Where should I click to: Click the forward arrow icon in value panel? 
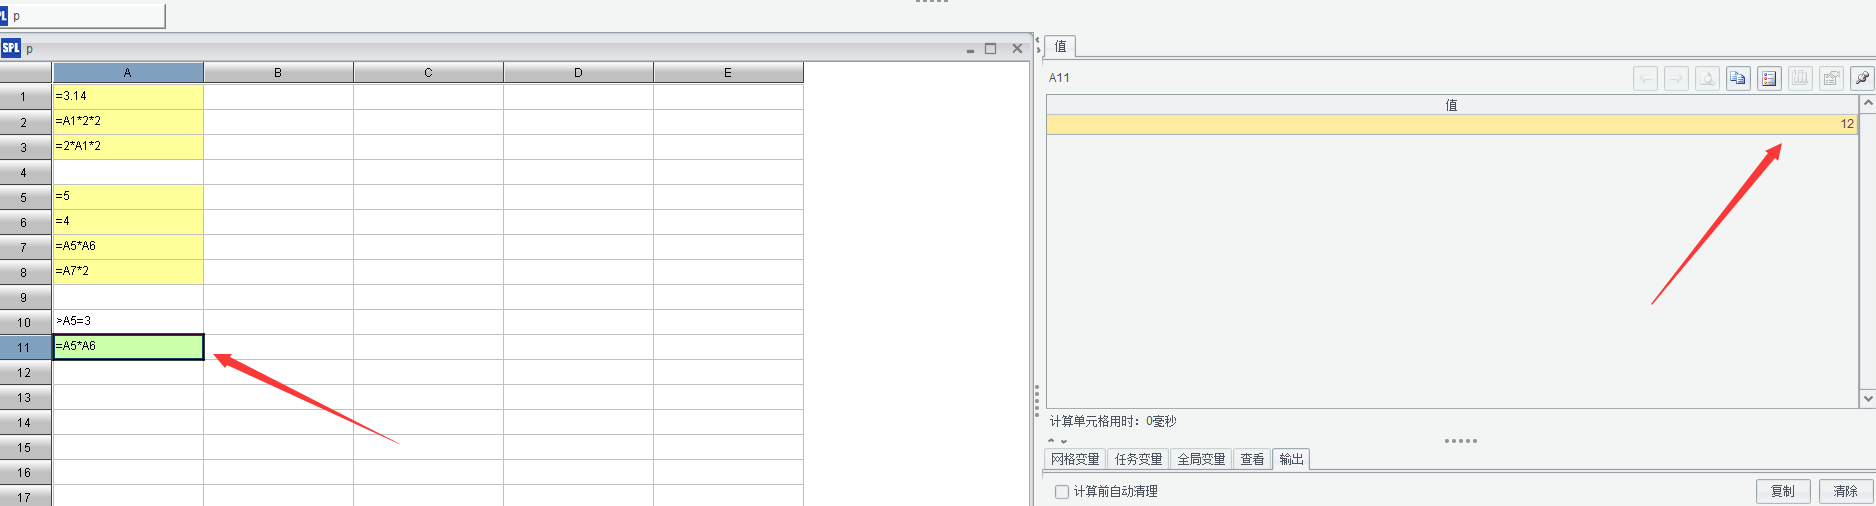point(1676,78)
